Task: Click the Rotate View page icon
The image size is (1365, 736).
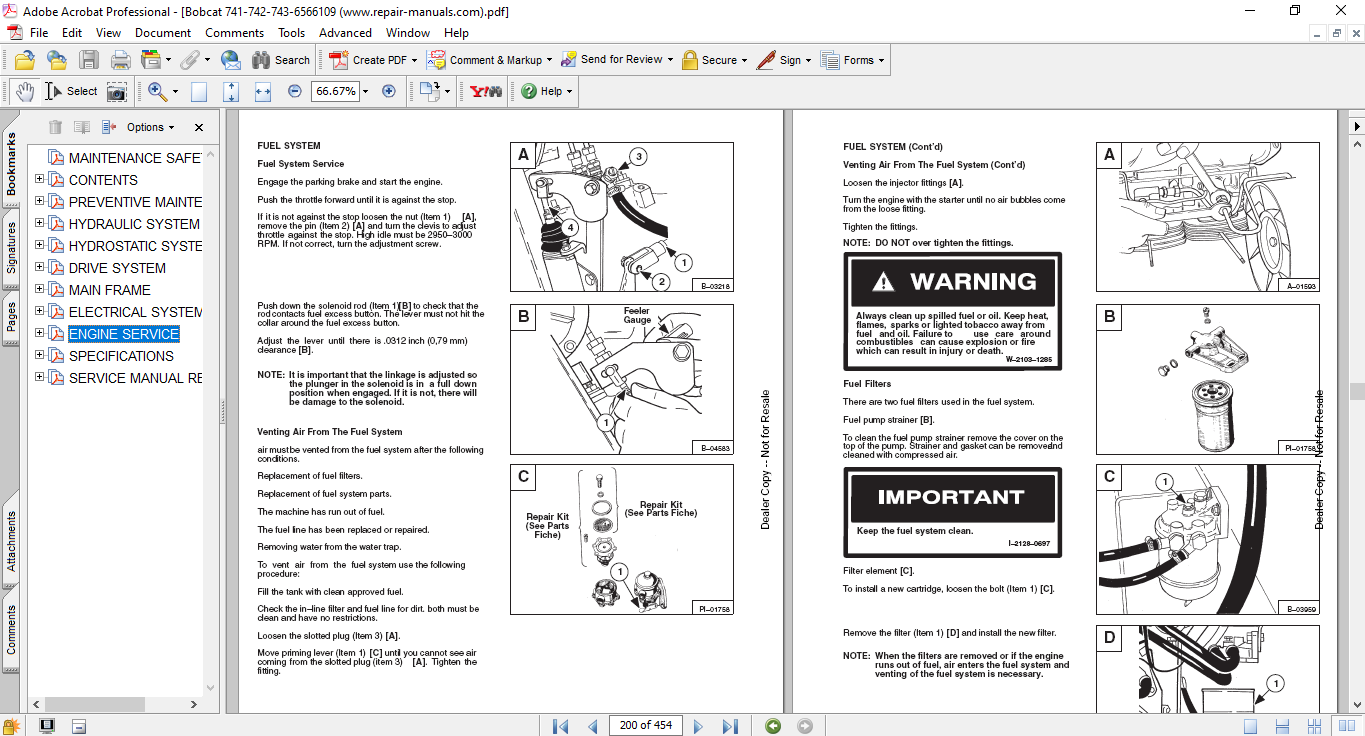Action: point(430,91)
